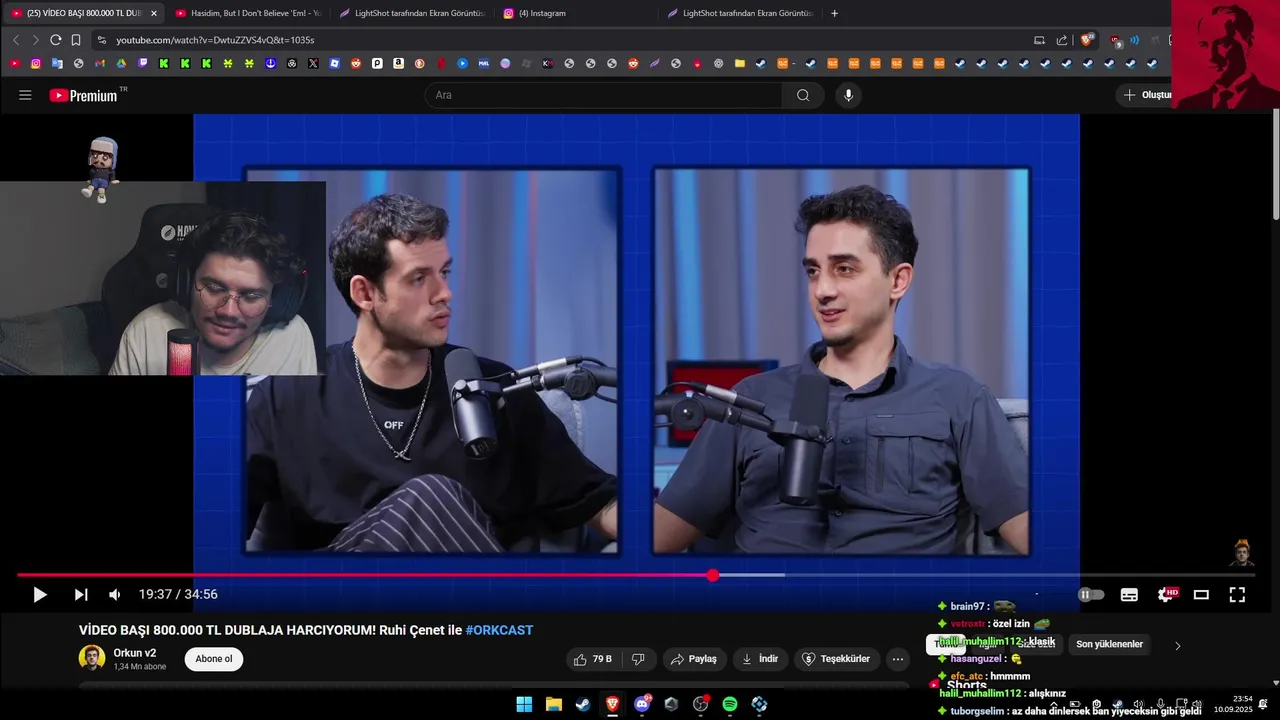Open site settings icon in address bar

pyautogui.click(x=101, y=40)
